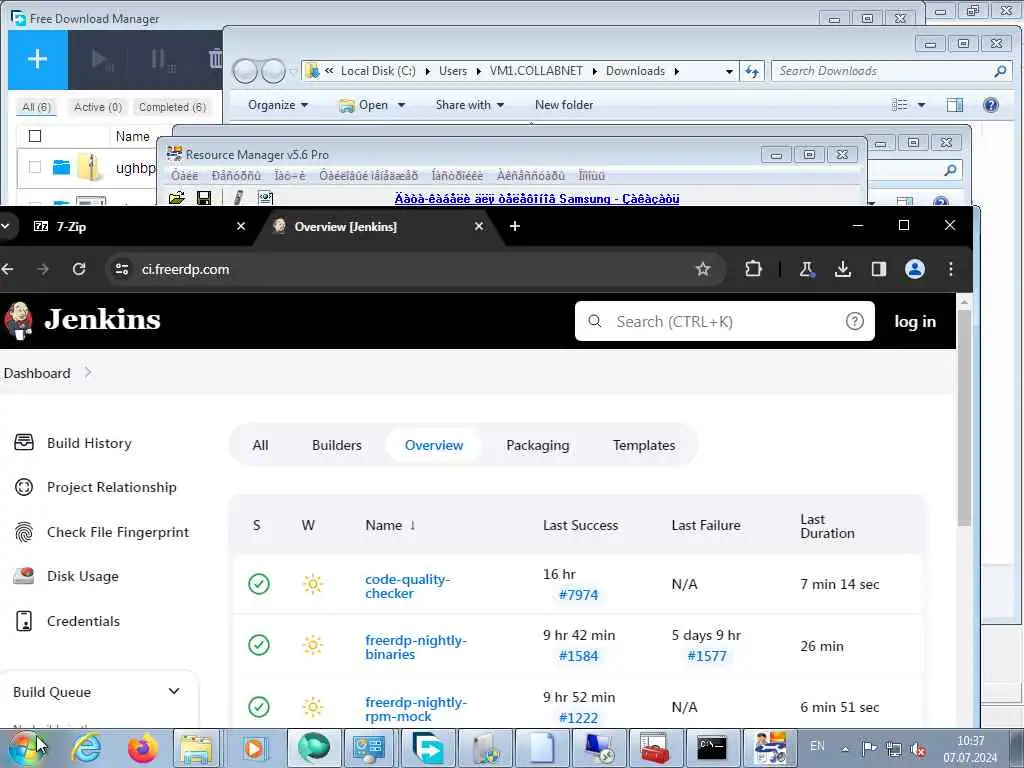The height and width of the screenshot is (768, 1024).
Task: Switch to the Packaging view tab
Action: pos(537,445)
